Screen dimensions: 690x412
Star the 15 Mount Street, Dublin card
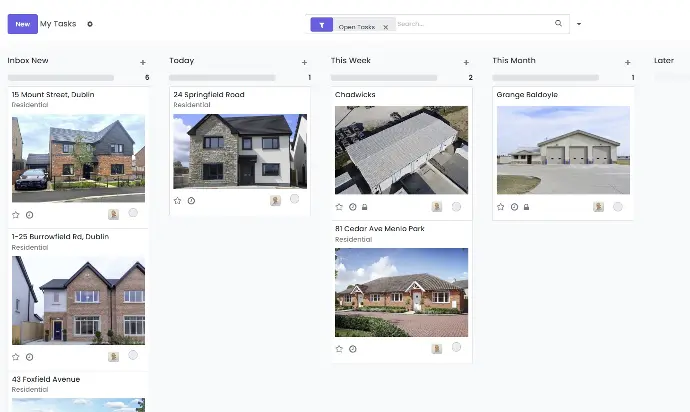click(16, 215)
